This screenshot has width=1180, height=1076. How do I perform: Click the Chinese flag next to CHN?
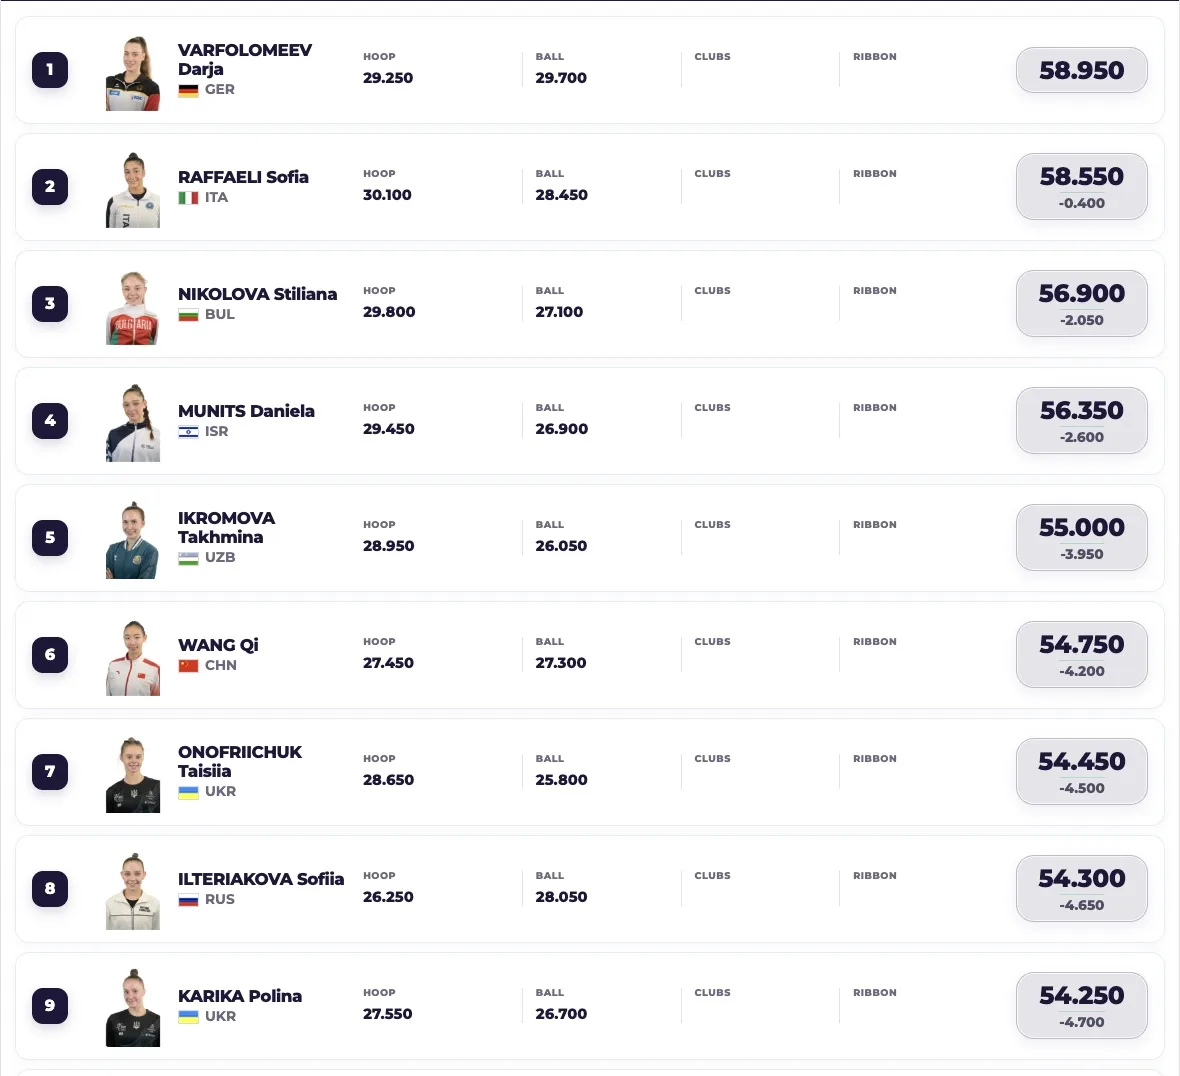(x=188, y=666)
